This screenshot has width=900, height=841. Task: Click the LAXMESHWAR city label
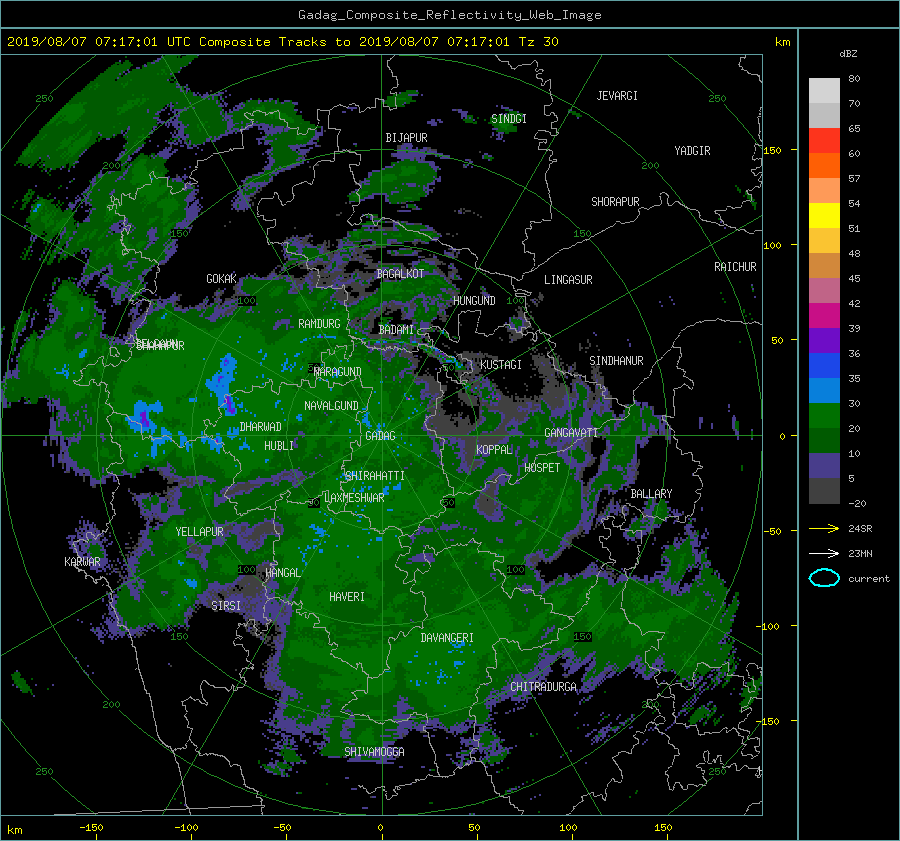click(x=354, y=498)
